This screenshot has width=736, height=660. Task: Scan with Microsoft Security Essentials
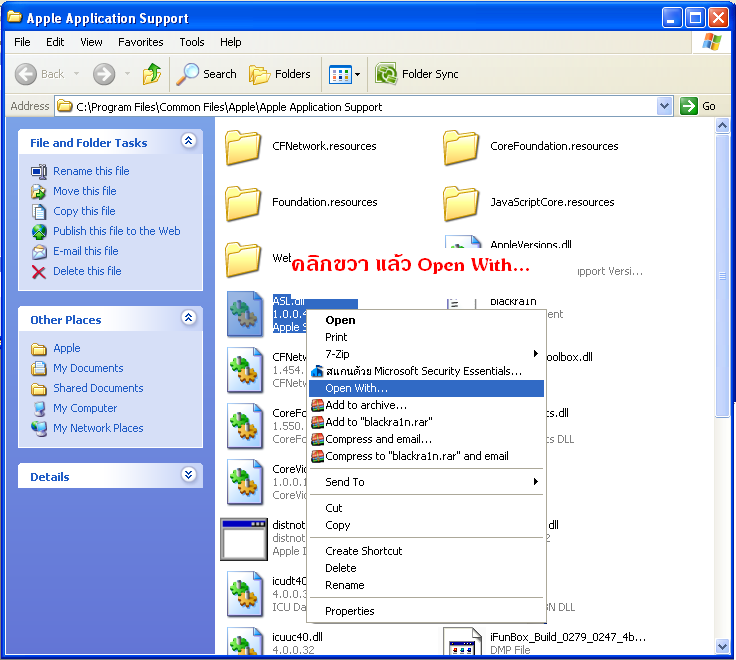[426, 371]
